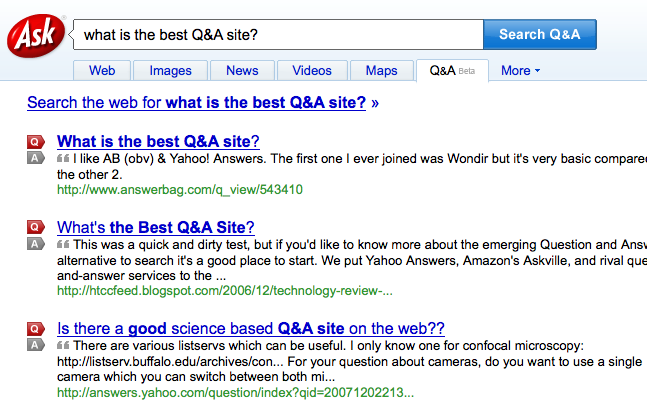
Task: Select the Q&A Beta tab
Action: tap(452, 70)
